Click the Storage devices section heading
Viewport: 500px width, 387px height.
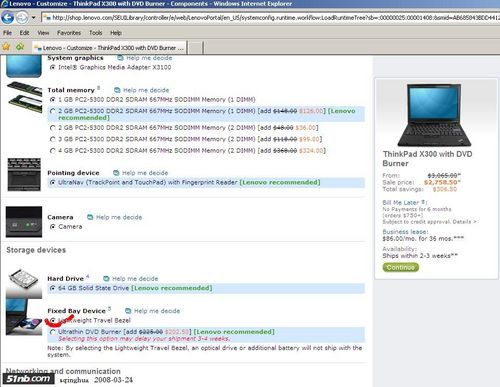[x=36, y=250]
